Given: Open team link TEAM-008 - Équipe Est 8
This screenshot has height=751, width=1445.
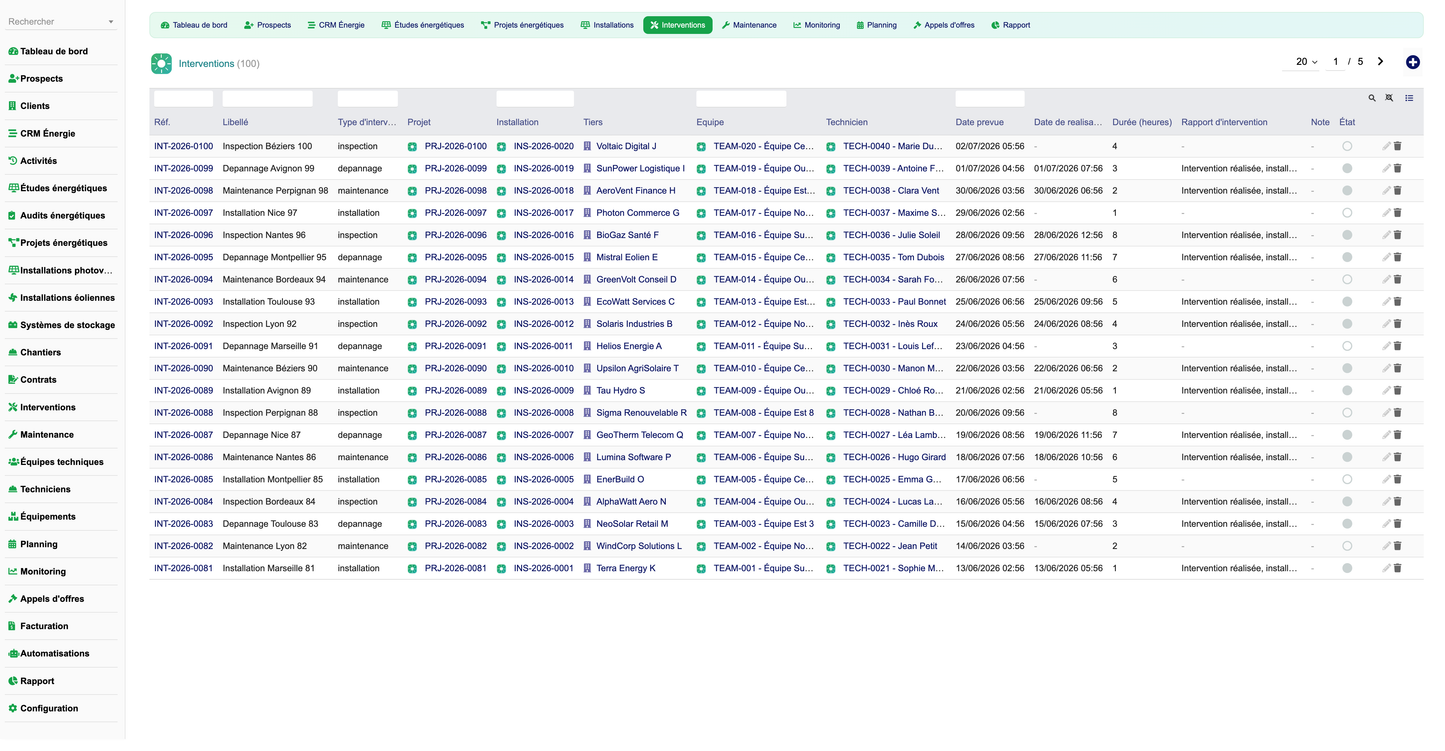Looking at the screenshot, I should [x=764, y=413].
